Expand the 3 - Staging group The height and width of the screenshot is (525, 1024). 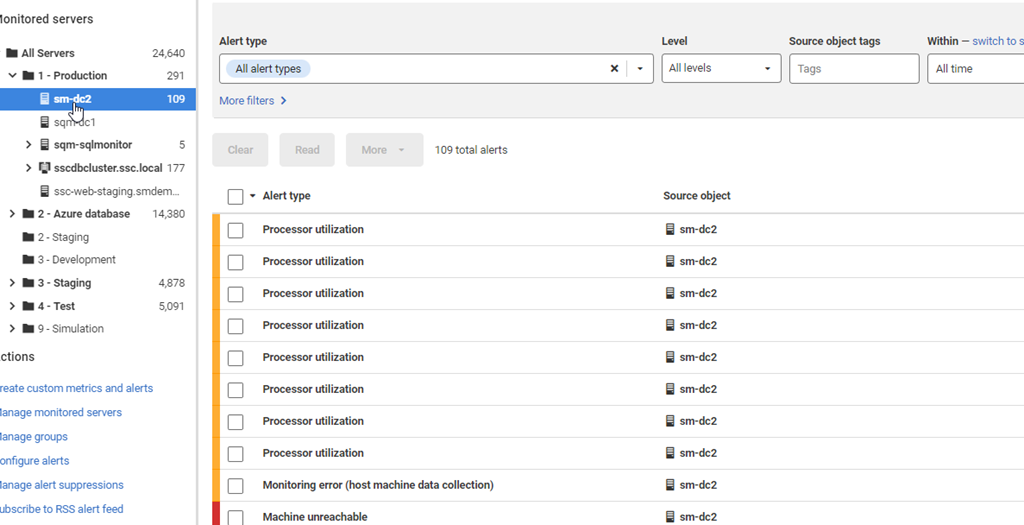click(x=12, y=283)
